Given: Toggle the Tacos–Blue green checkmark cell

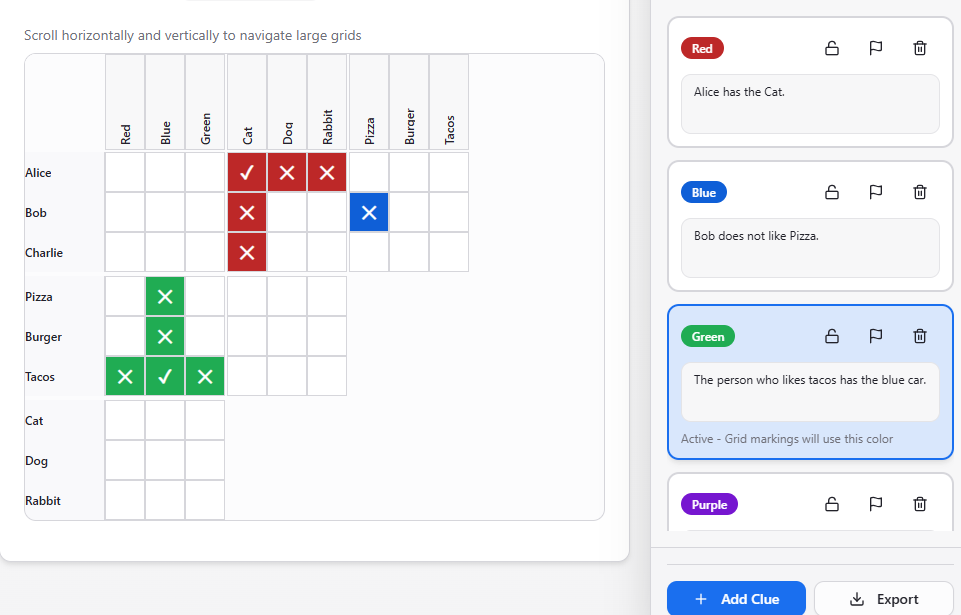Looking at the screenshot, I should click(165, 377).
